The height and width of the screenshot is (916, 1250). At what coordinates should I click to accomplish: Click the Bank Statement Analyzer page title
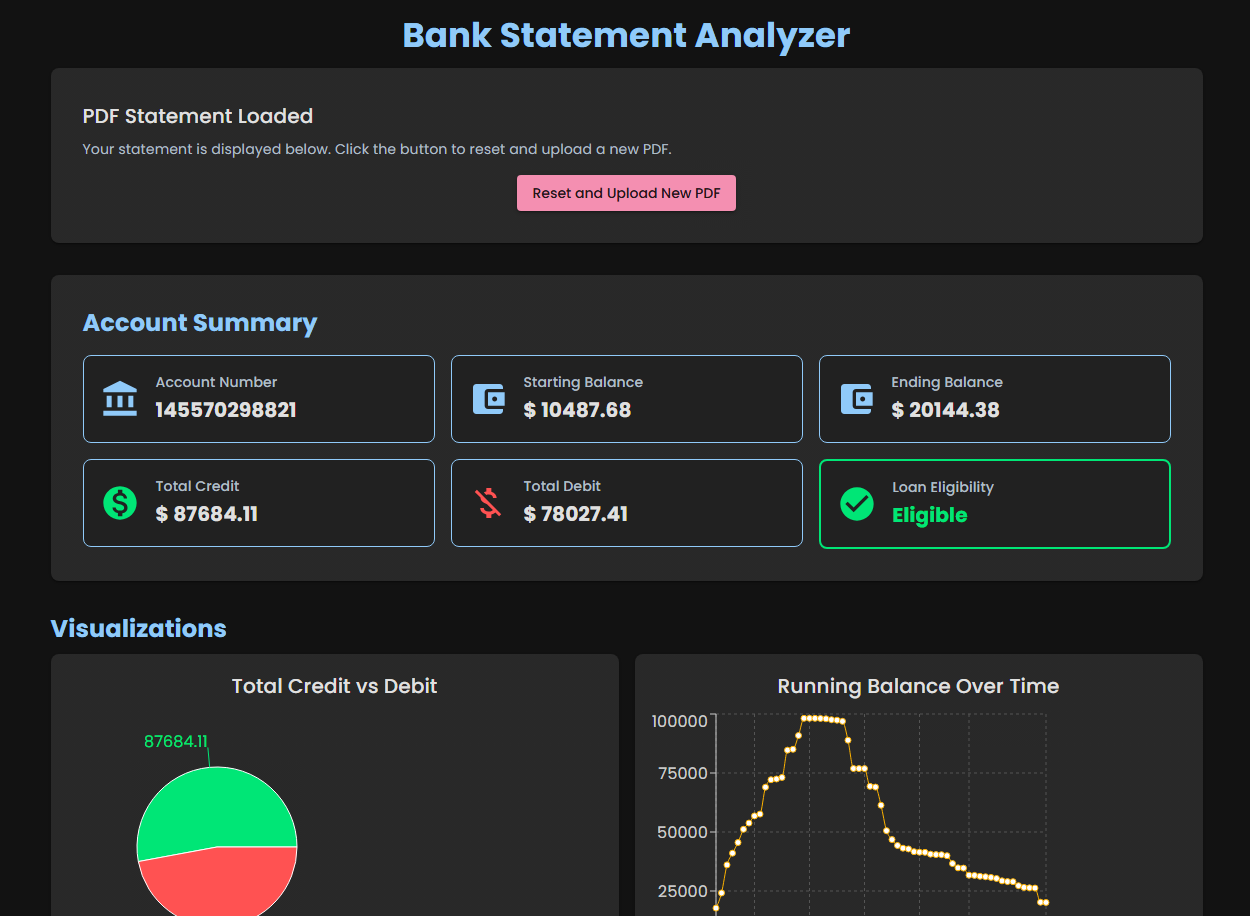pos(626,35)
